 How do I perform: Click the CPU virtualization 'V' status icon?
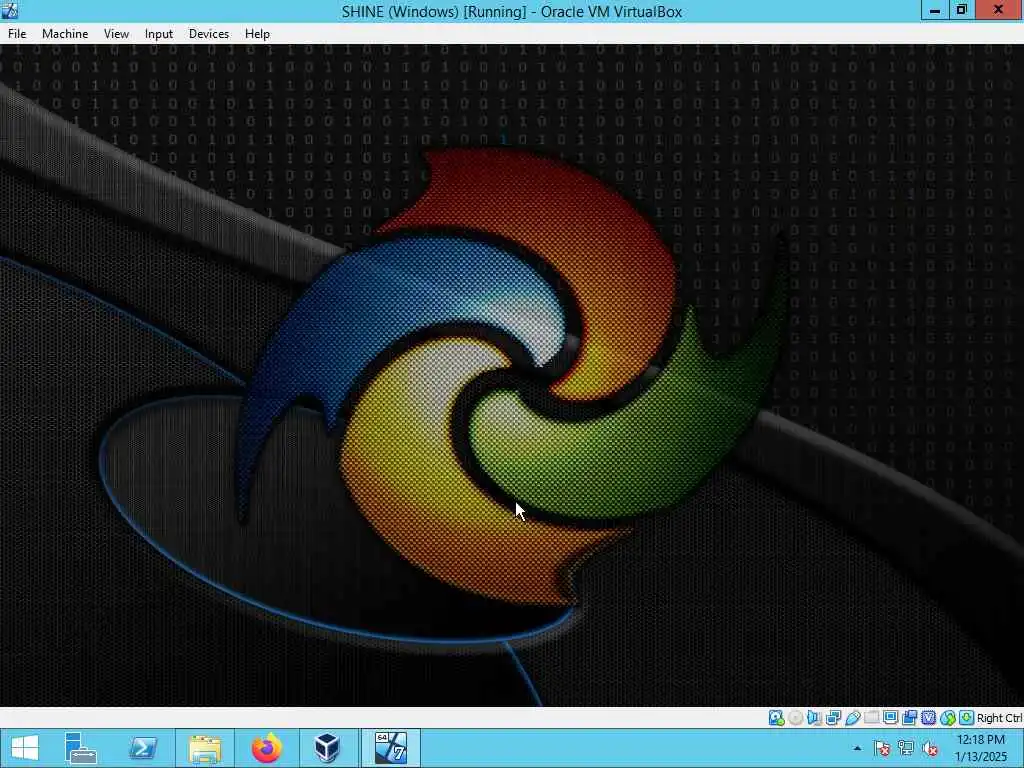928,718
